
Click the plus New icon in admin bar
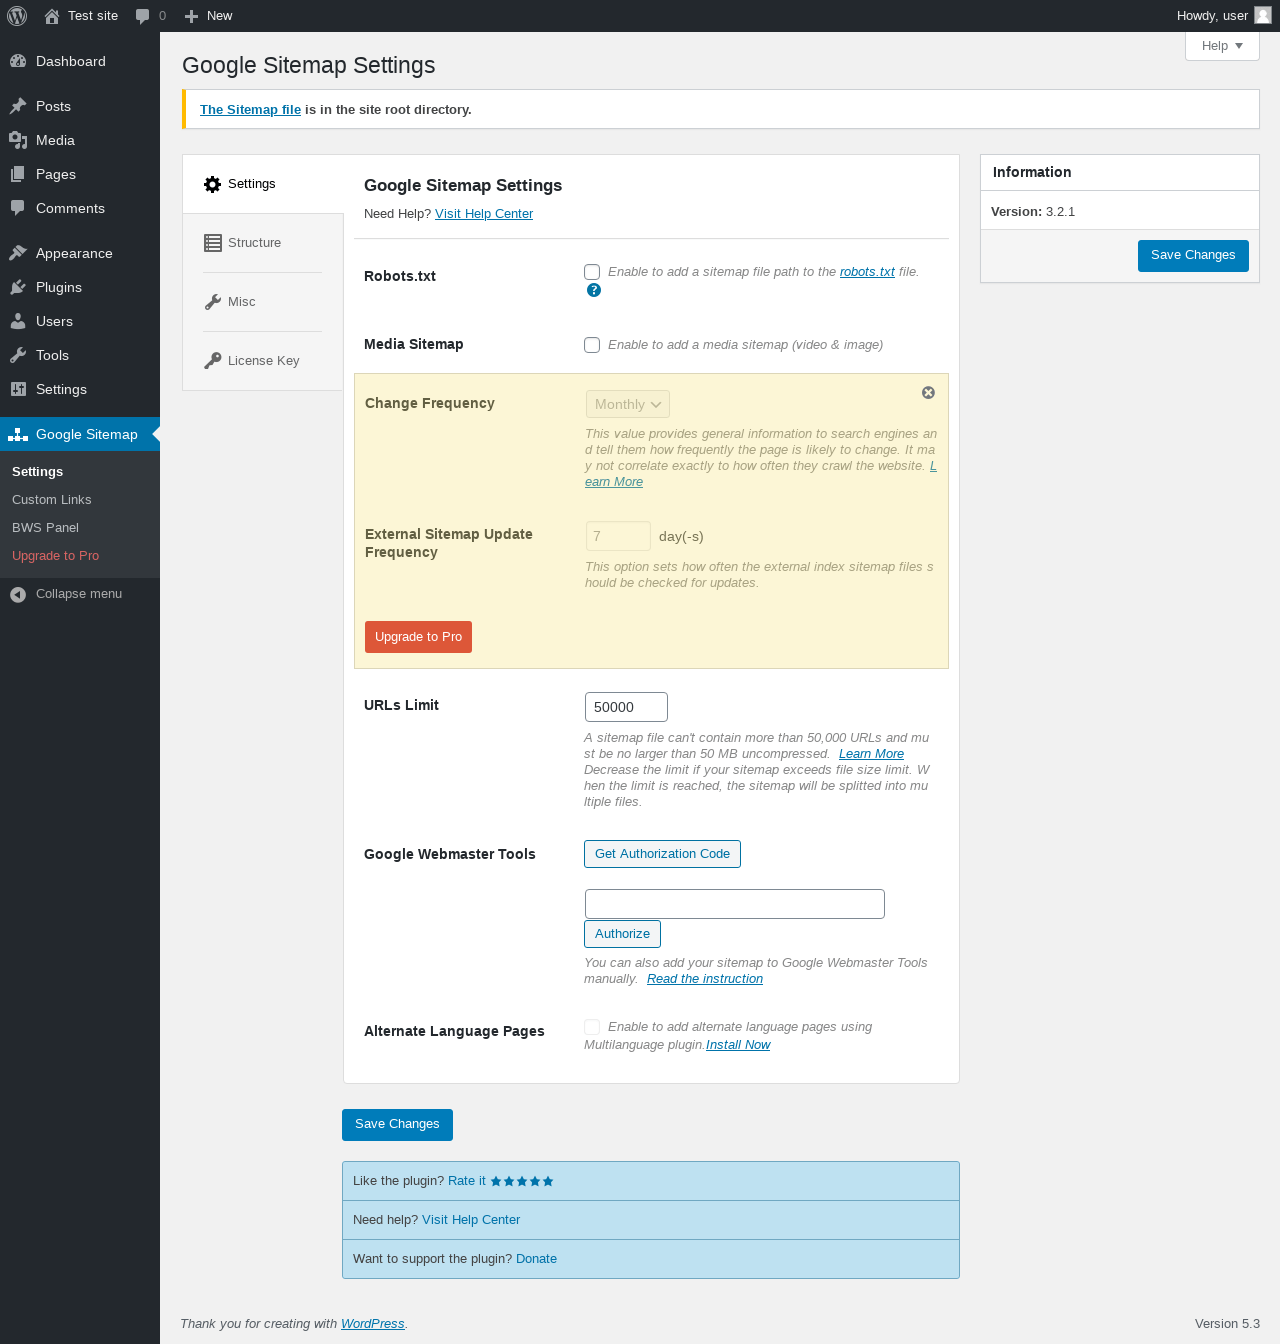192,16
